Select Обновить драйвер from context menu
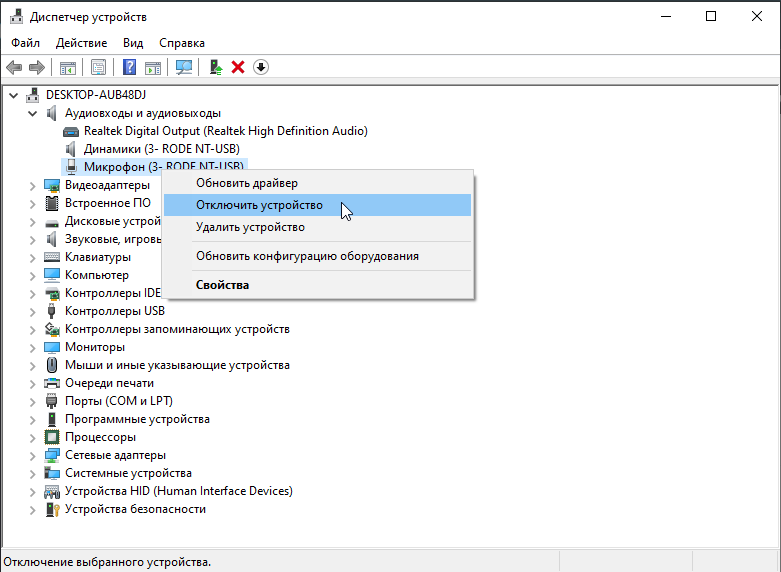The width and height of the screenshot is (781, 572). (x=246, y=183)
